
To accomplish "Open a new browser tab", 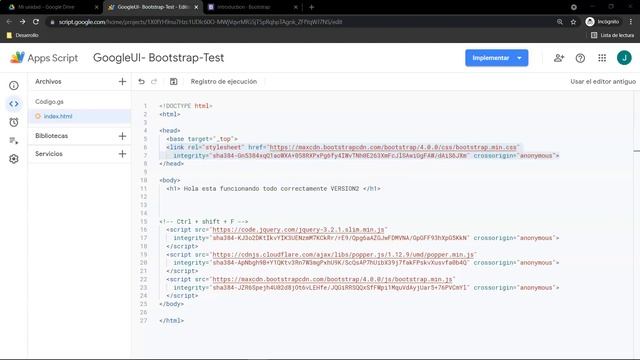I will (x=311, y=7).
